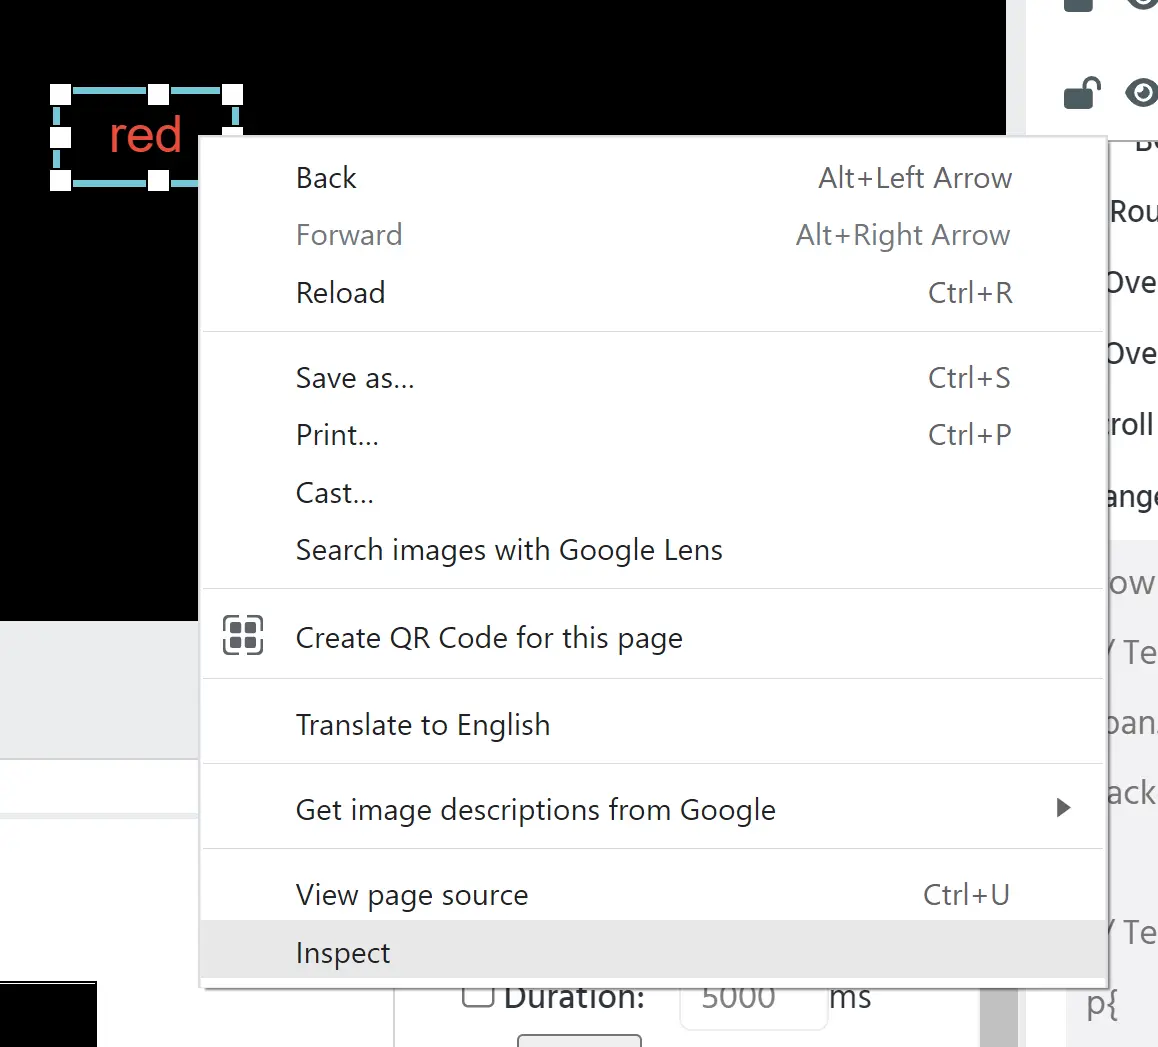This screenshot has height=1047, width=1158.
Task: Click the top-right resize handle of red text
Action: [231, 94]
